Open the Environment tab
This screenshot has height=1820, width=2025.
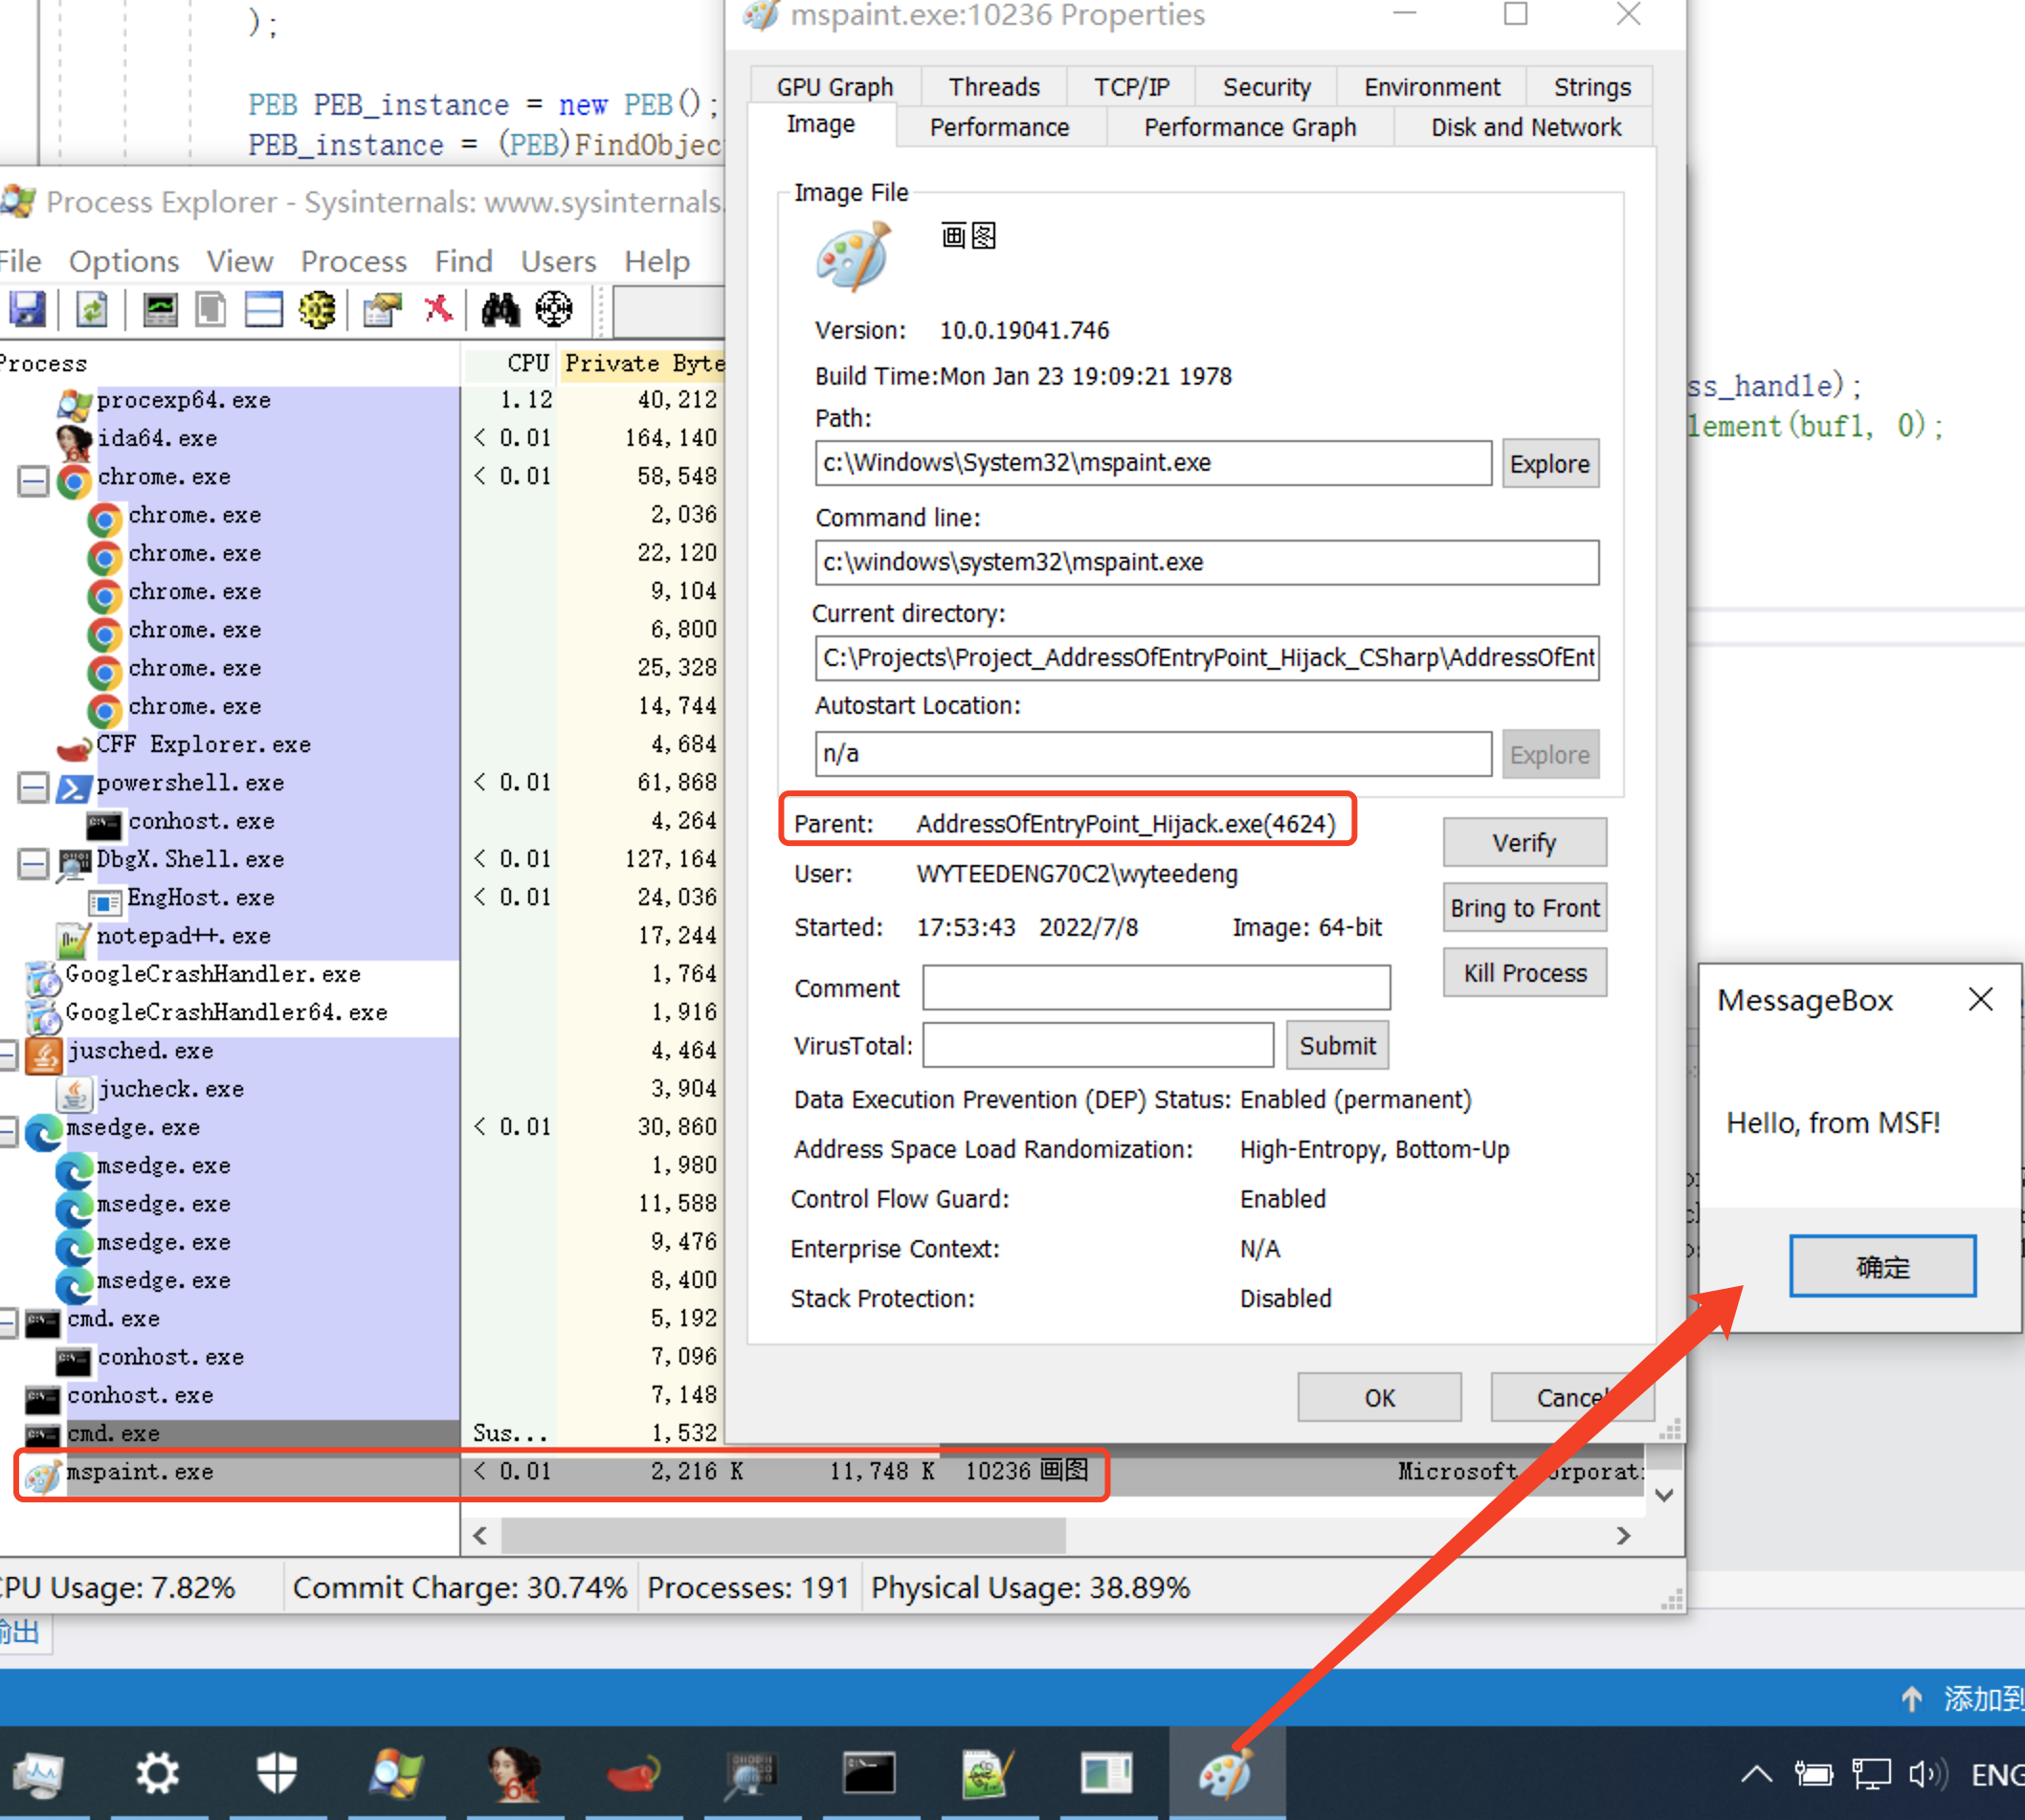[x=1431, y=87]
